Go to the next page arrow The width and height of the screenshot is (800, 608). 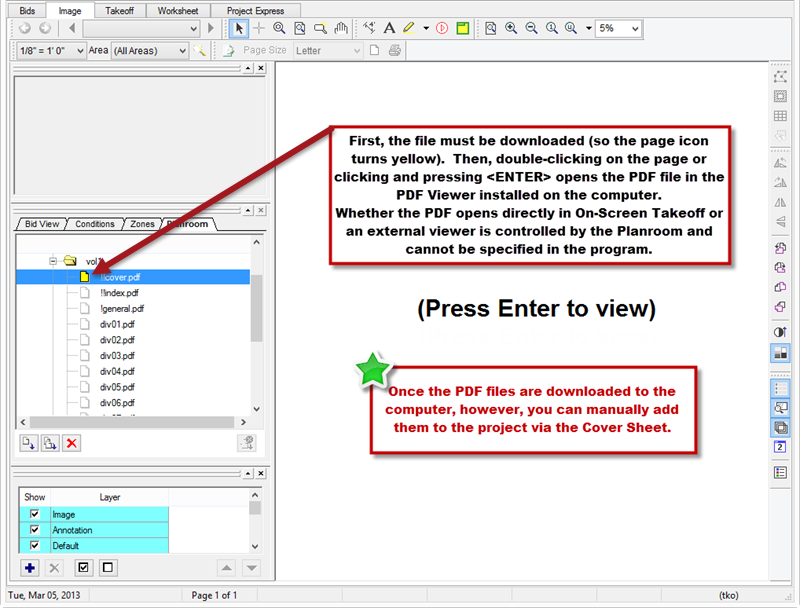[x=211, y=29]
